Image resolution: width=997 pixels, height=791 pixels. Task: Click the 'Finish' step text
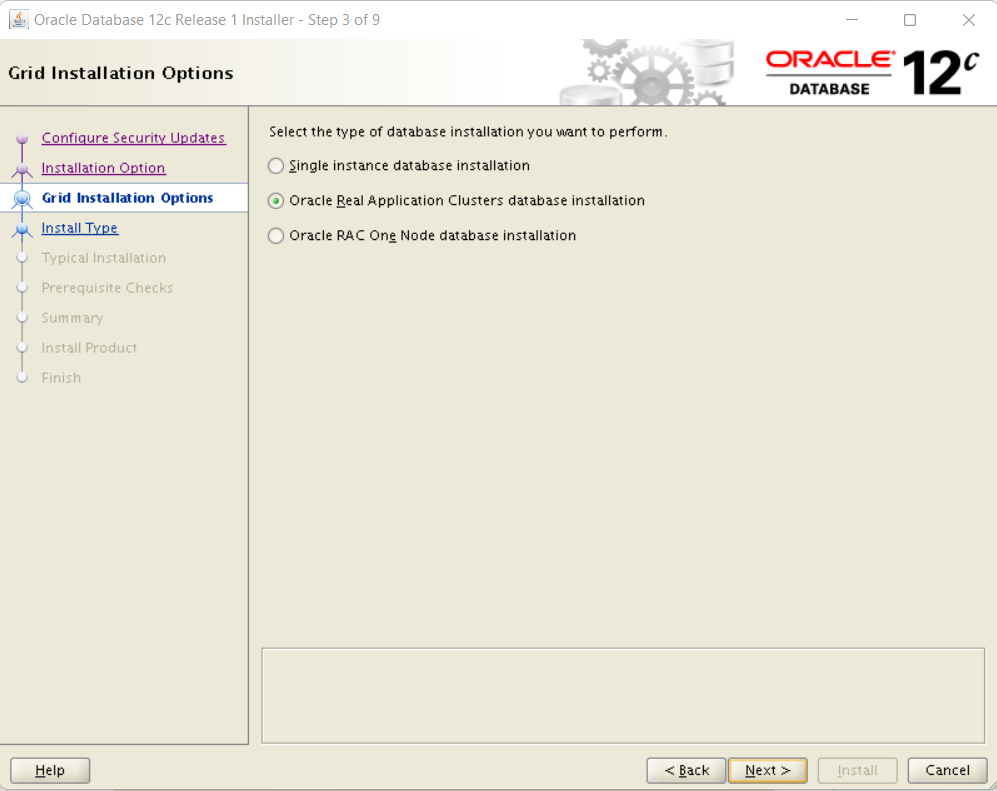(61, 377)
